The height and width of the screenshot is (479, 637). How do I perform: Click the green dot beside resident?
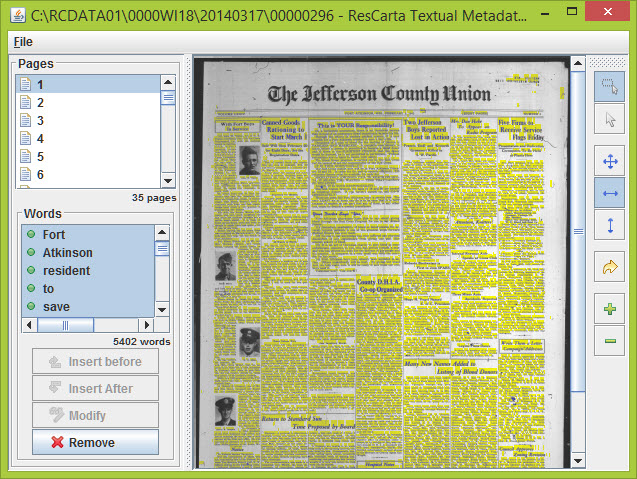point(31,270)
